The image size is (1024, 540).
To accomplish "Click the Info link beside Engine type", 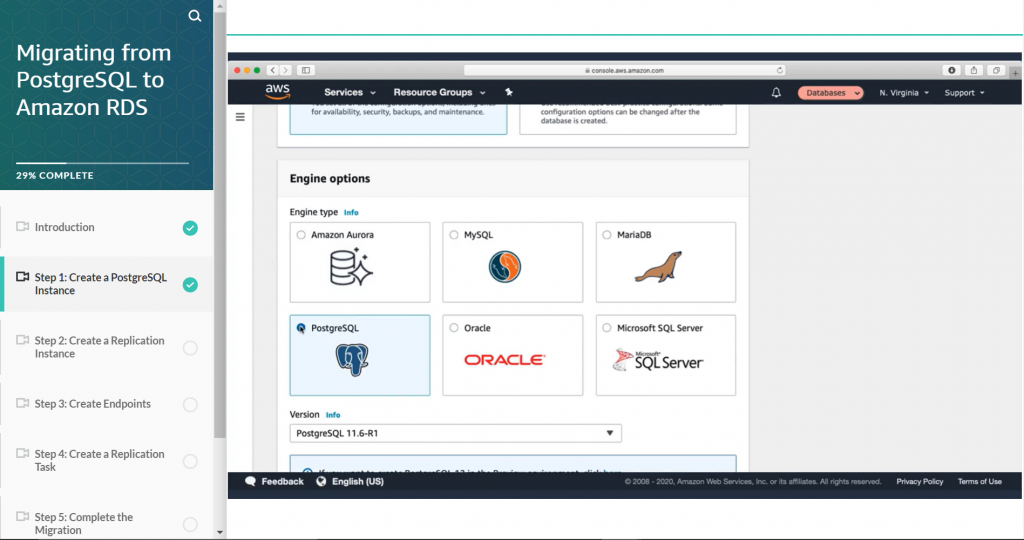I will click(351, 213).
